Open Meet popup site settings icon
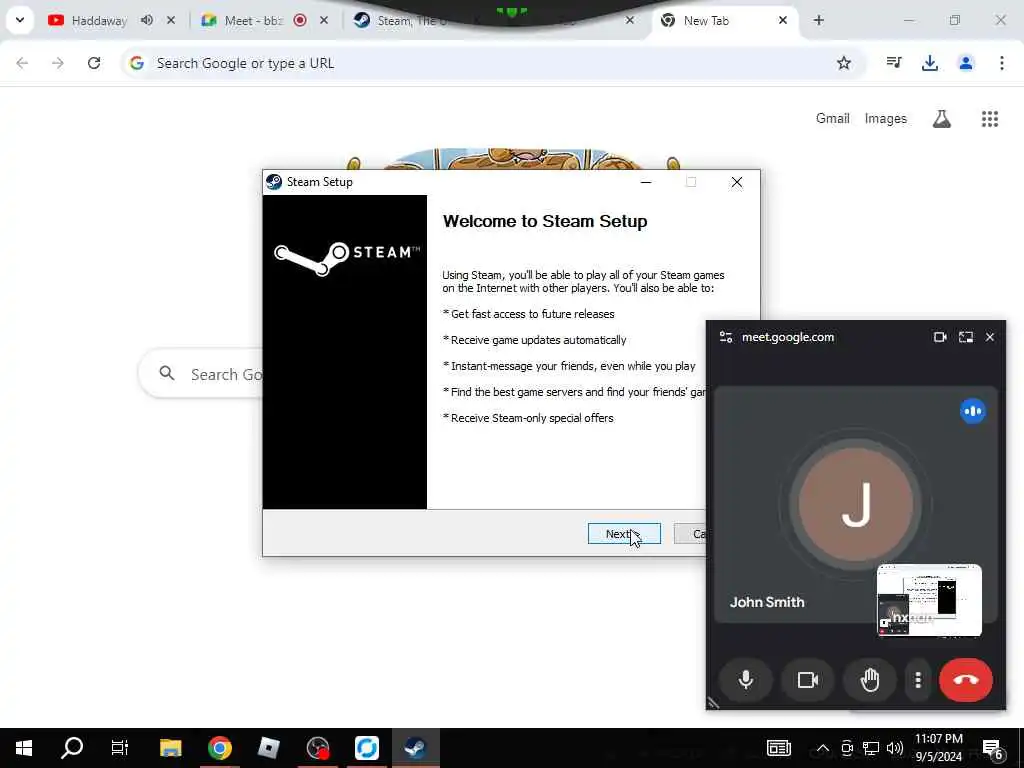 pos(726,337)
